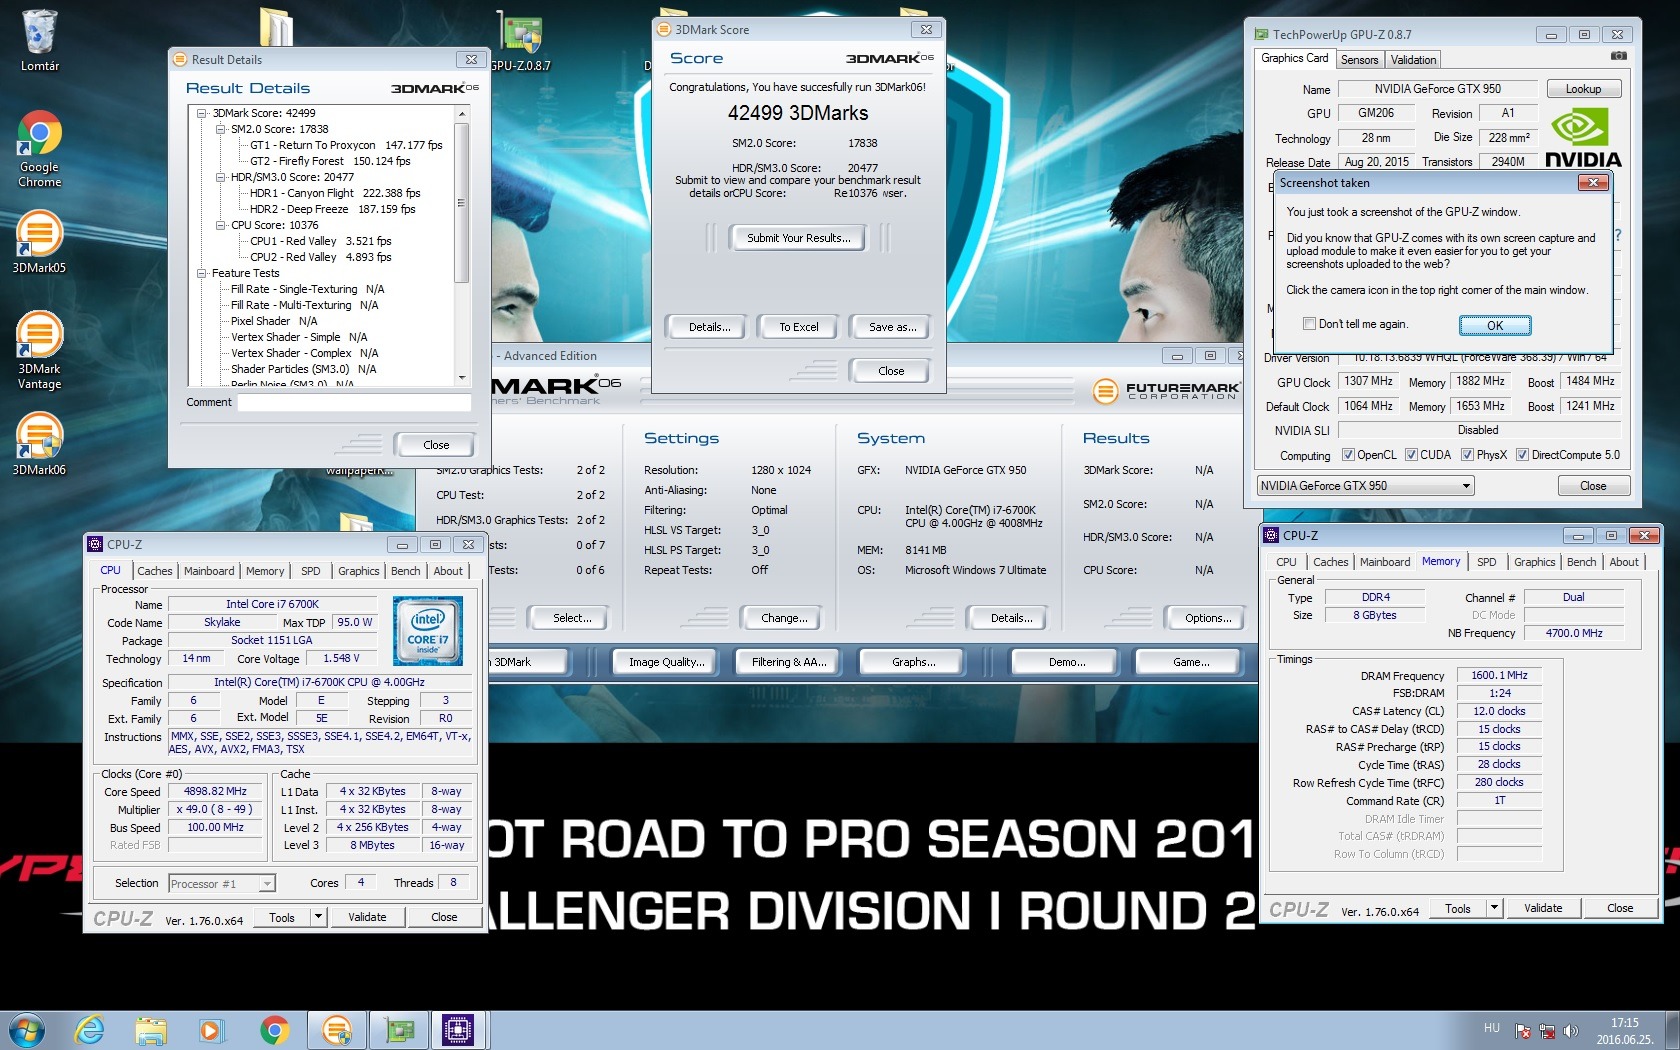This screenshot has height=1050, width=1680.
Task: Open SPD tab in right CPU-Z window
Action: (1487, 562)
